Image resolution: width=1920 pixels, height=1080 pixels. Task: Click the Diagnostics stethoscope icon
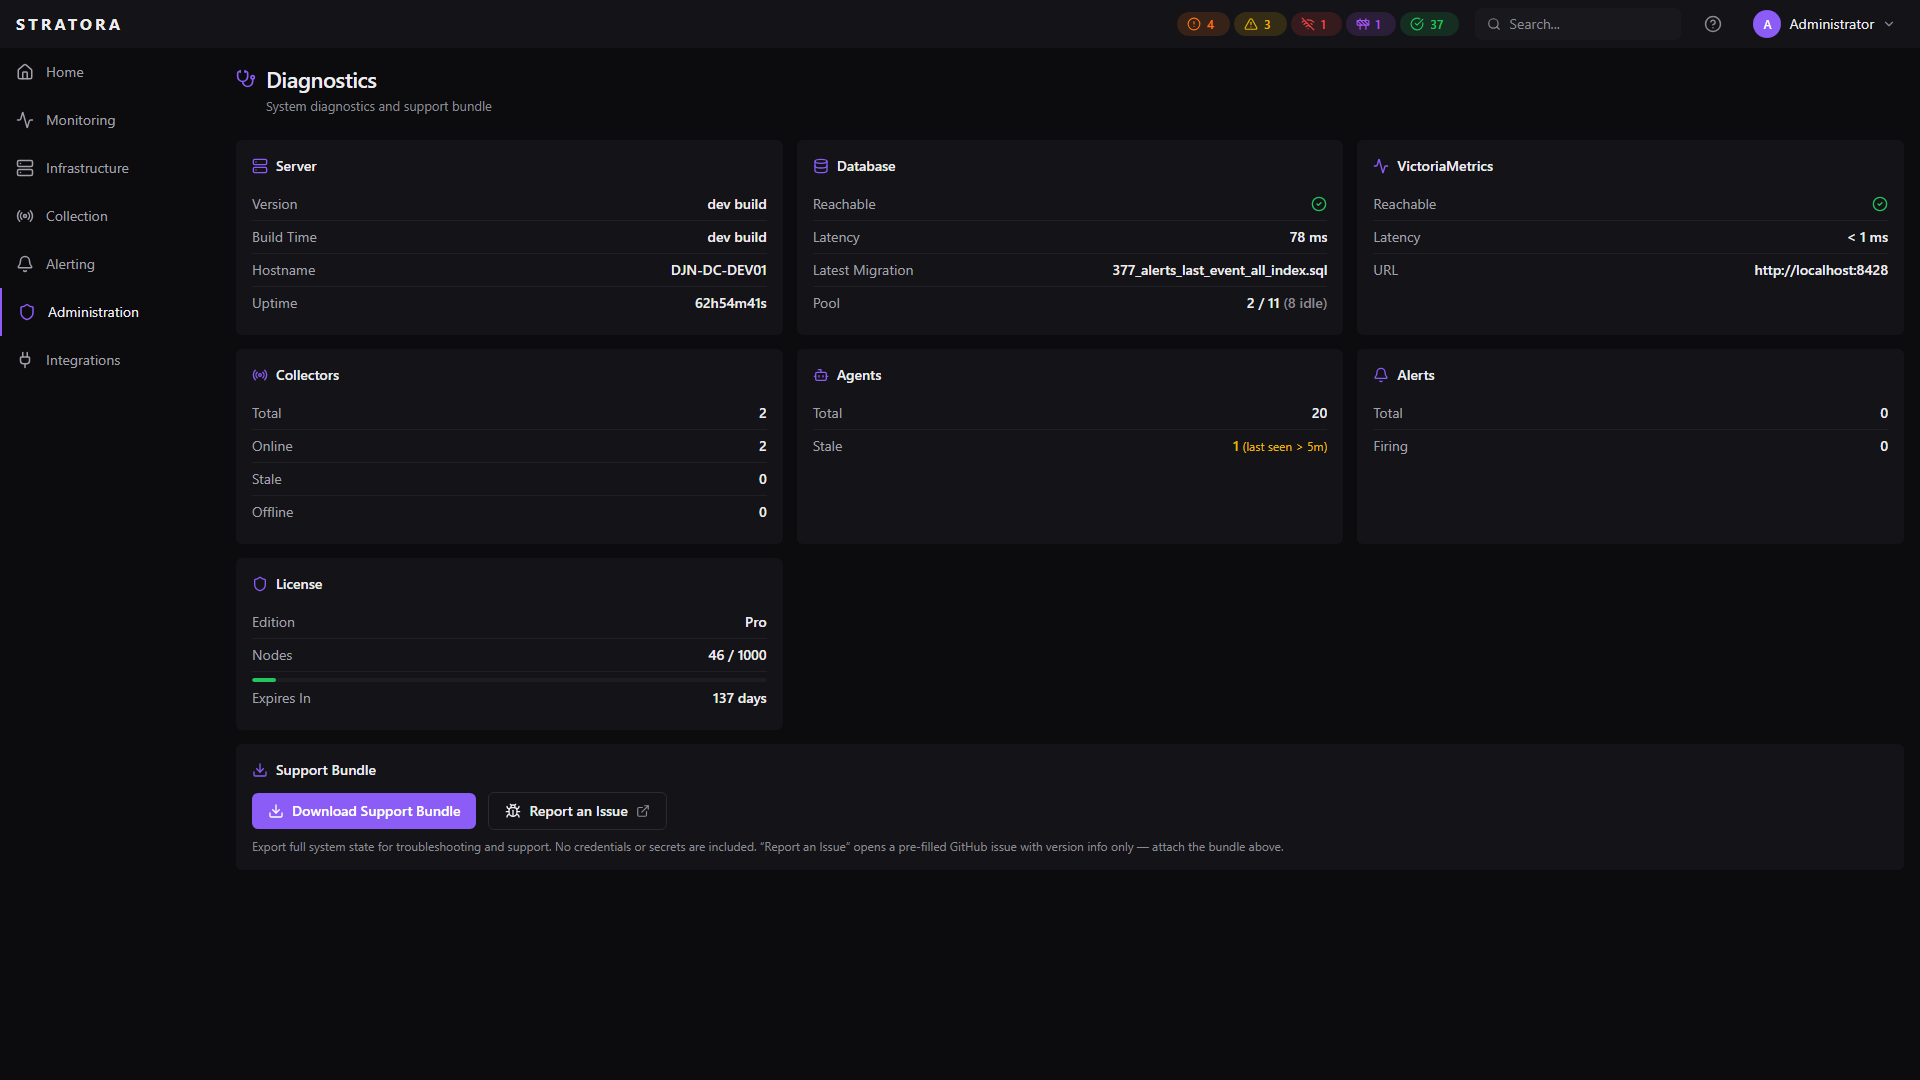click(246, 79)
